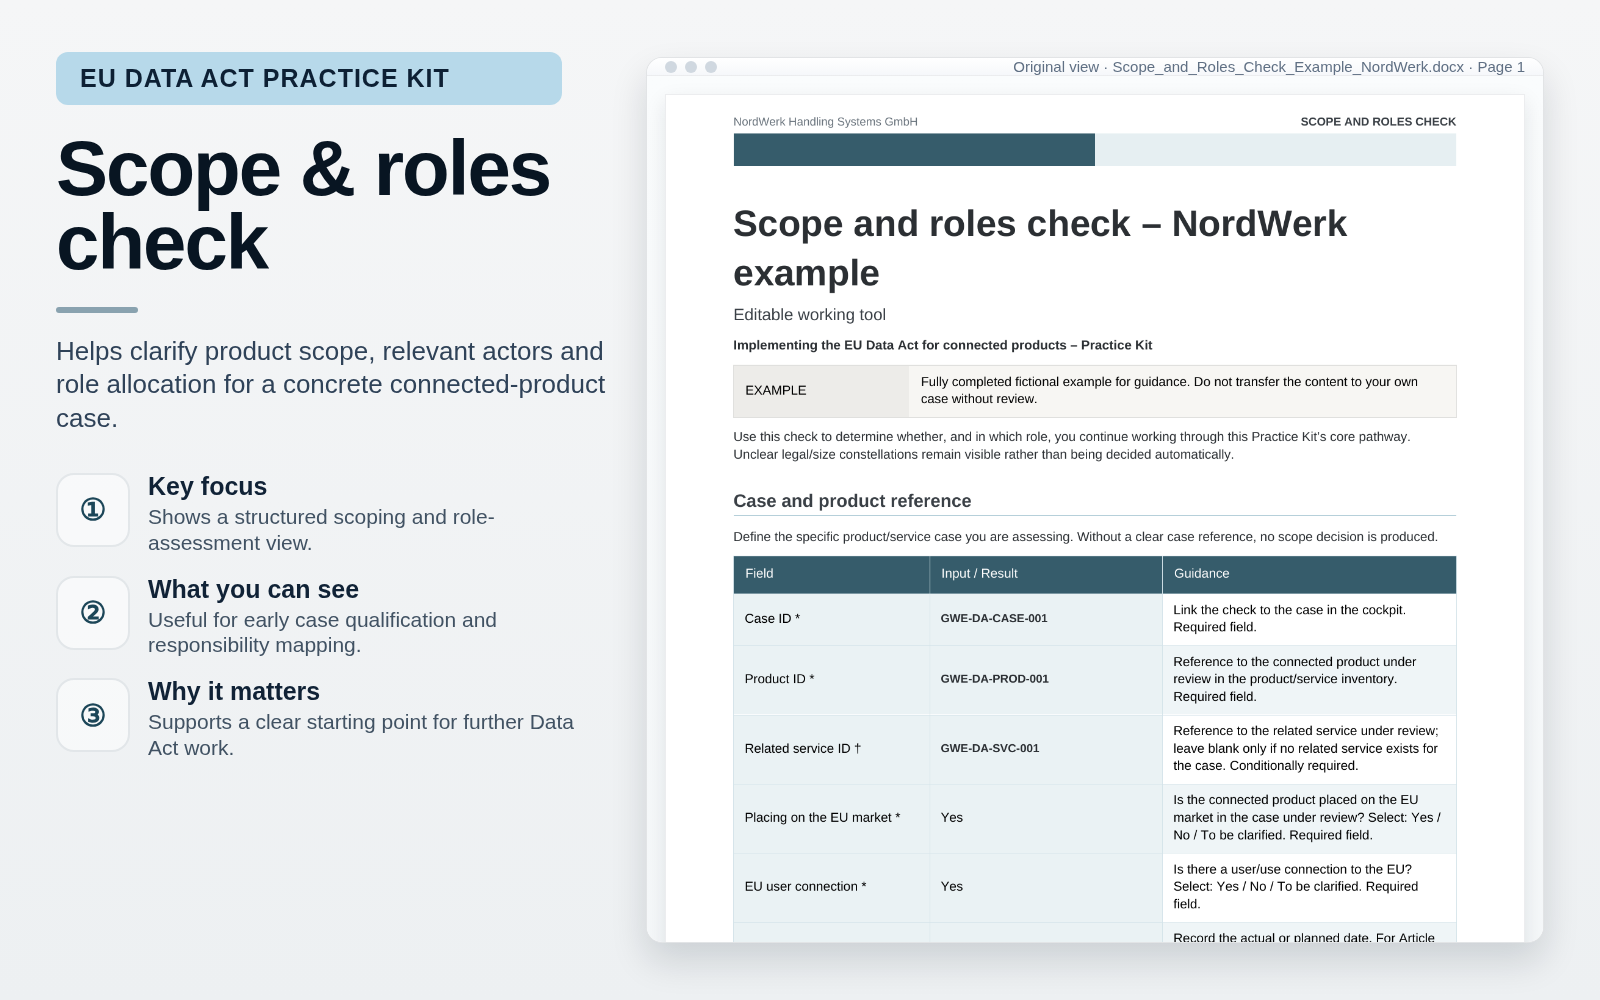Image resolution: width=1600 pixels, height=1000 pixels.
Task: Click the Key focus heading
Action: (207, 486)
